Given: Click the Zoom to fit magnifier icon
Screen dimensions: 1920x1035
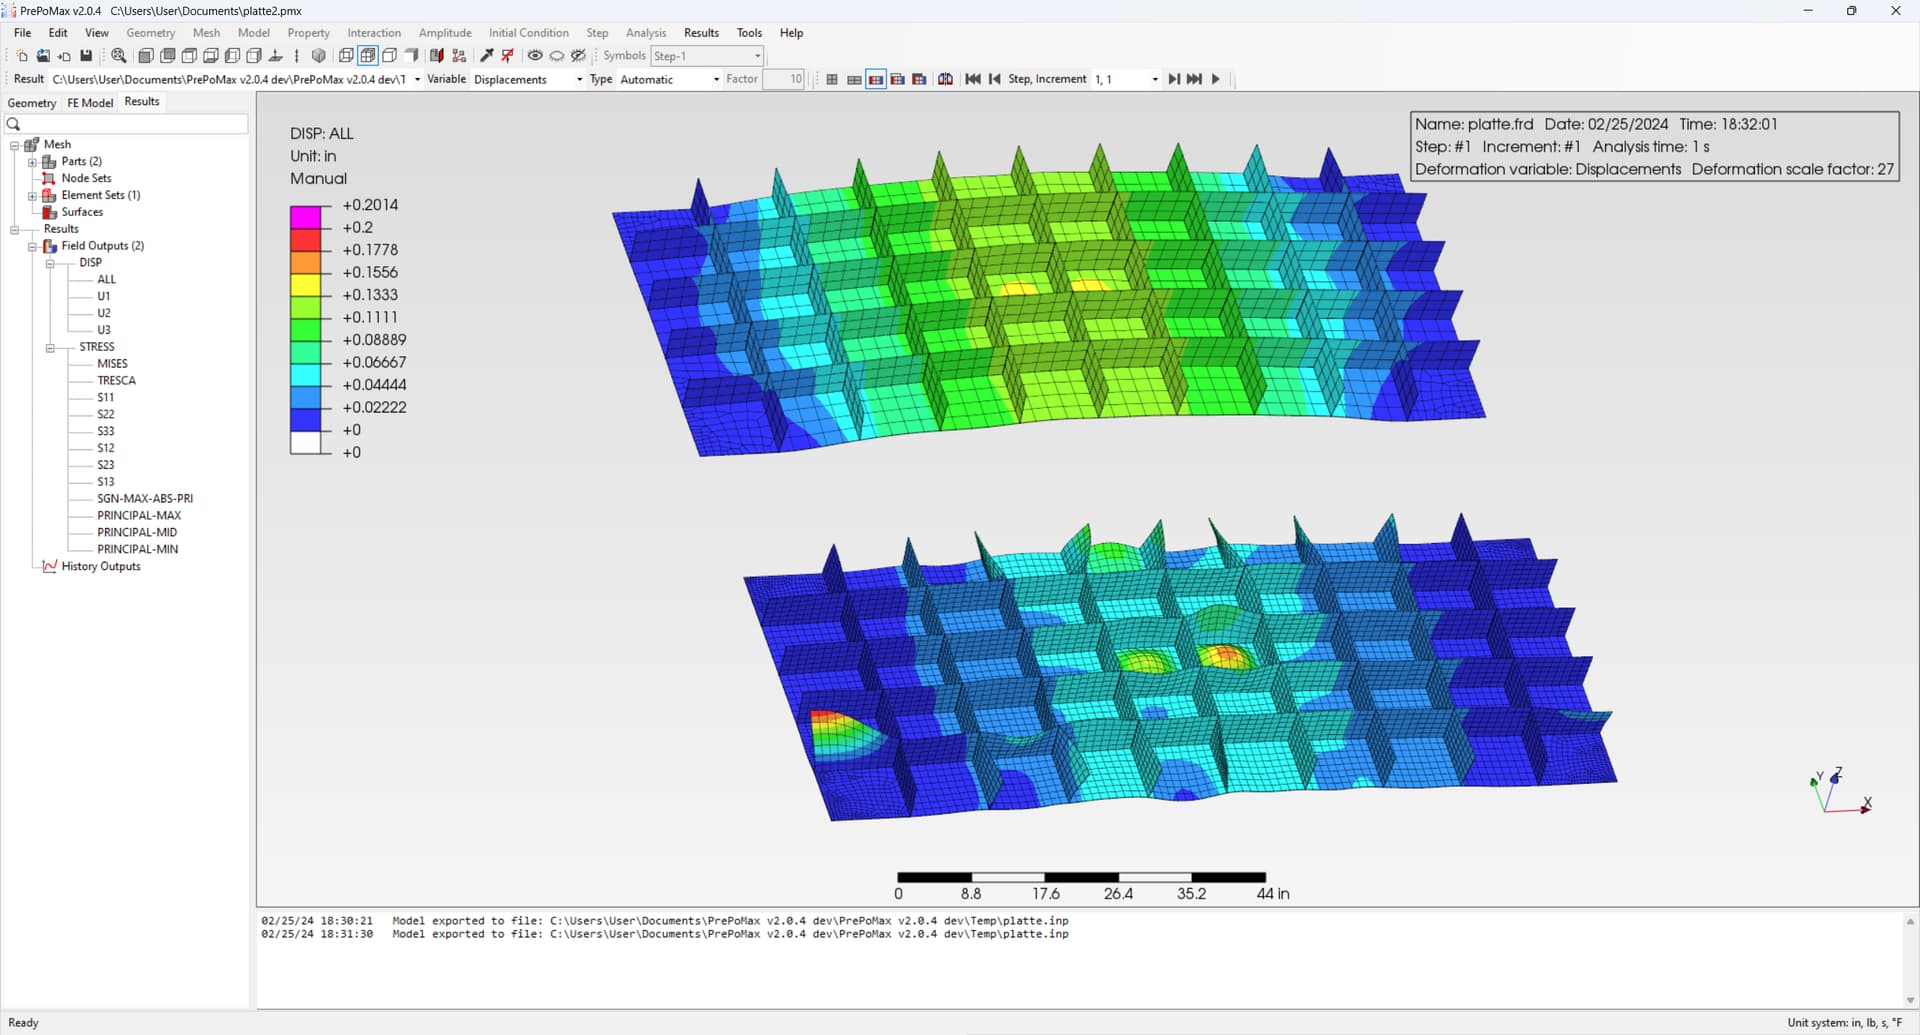Looking at the screenshot, I should tap(118, 56).
